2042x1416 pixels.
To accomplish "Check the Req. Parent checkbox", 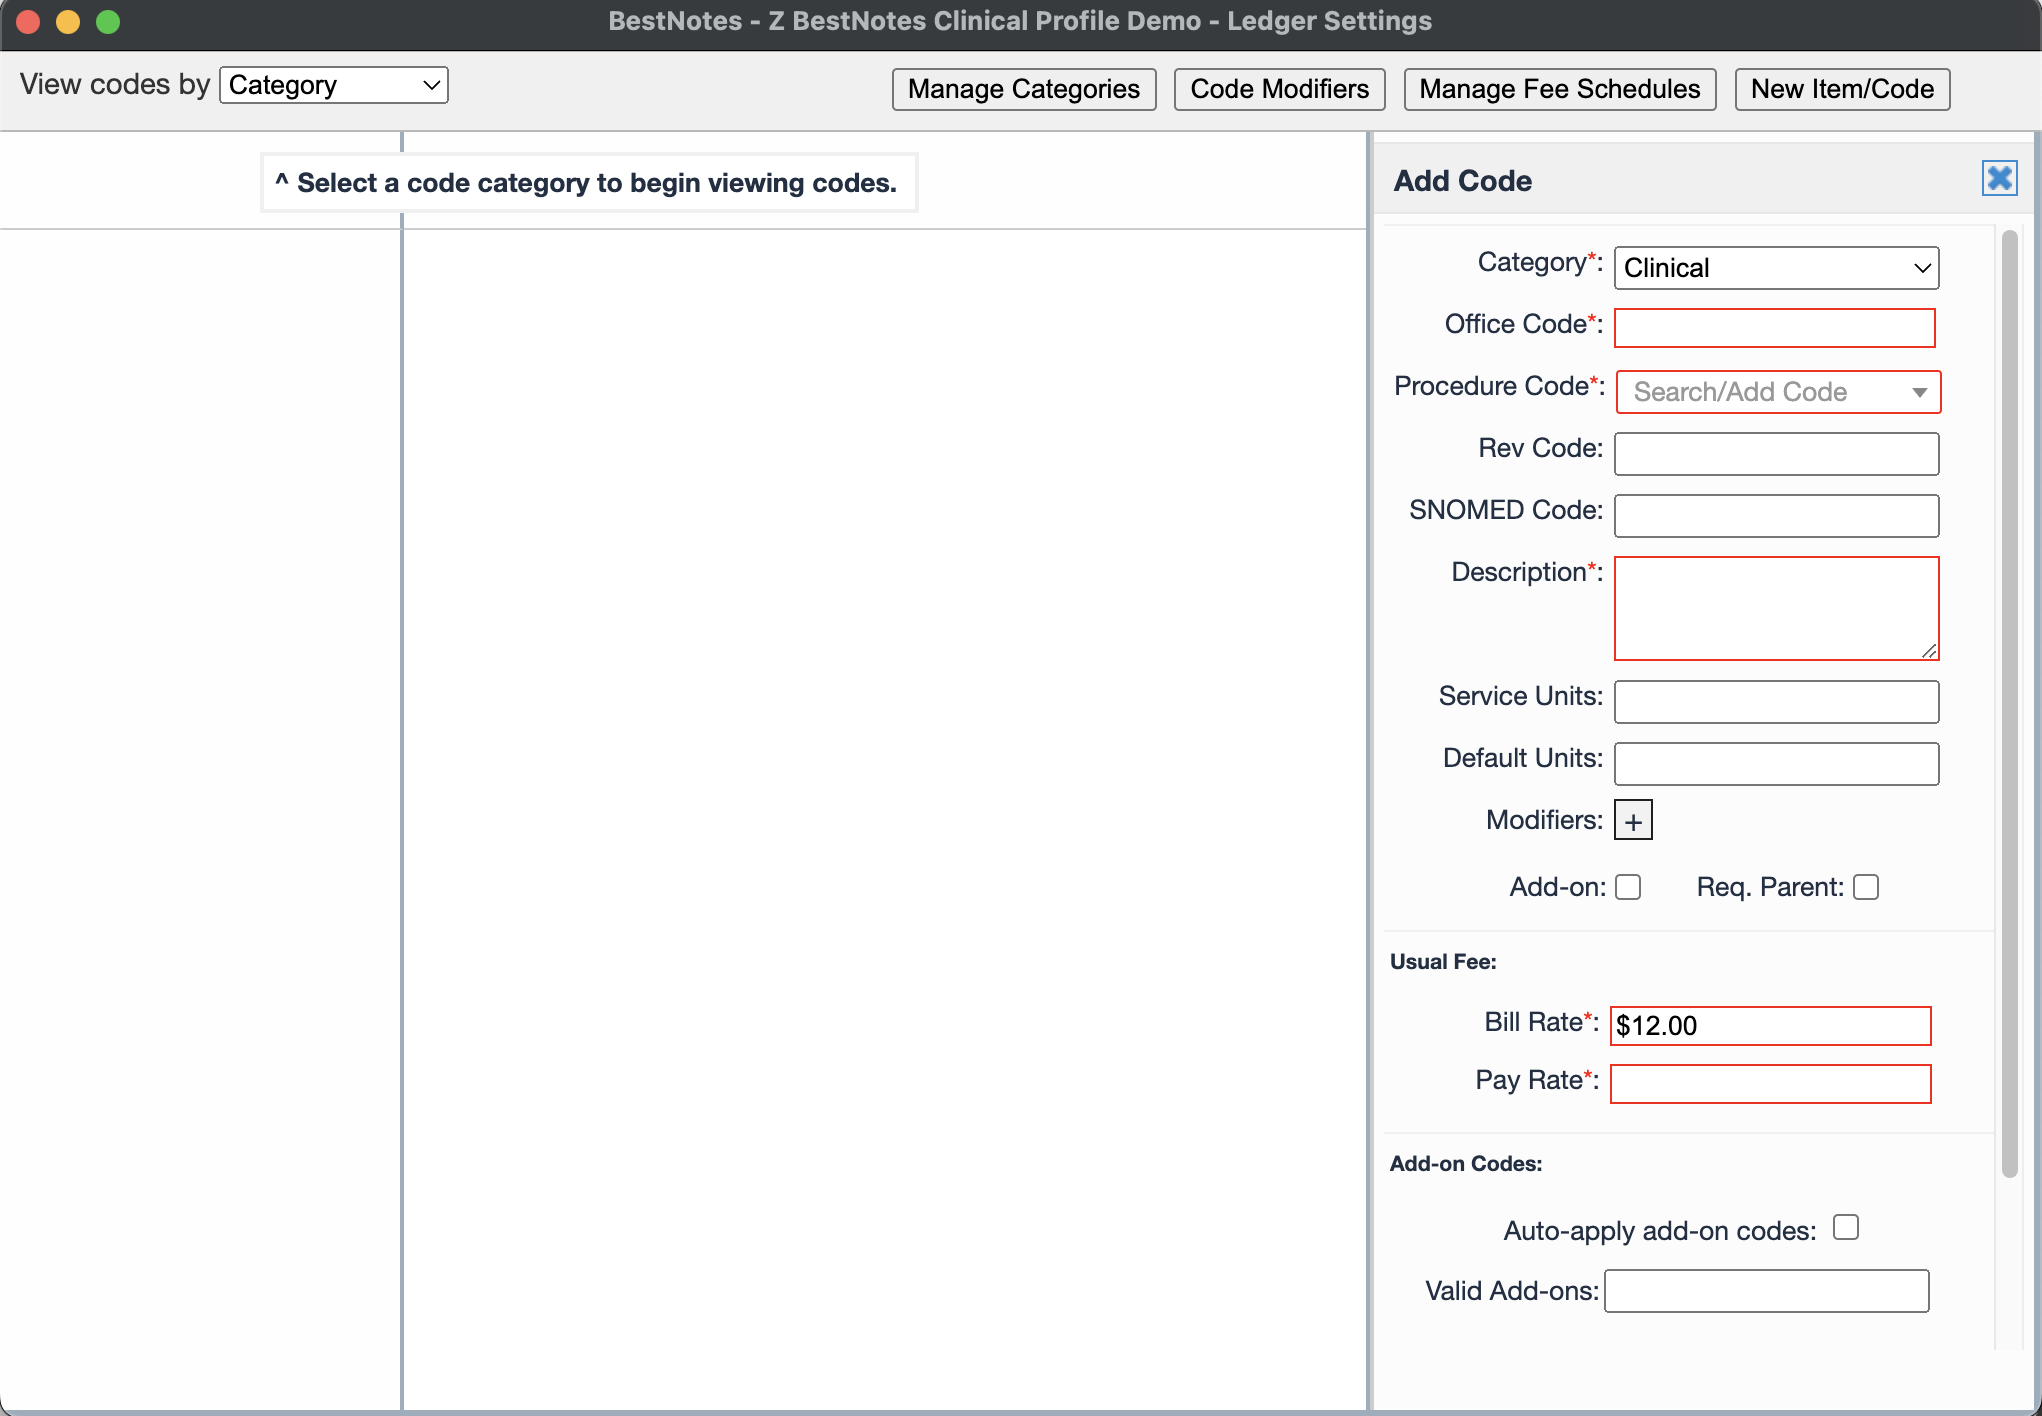I will pyautogui.click(x=1866, y=887).
